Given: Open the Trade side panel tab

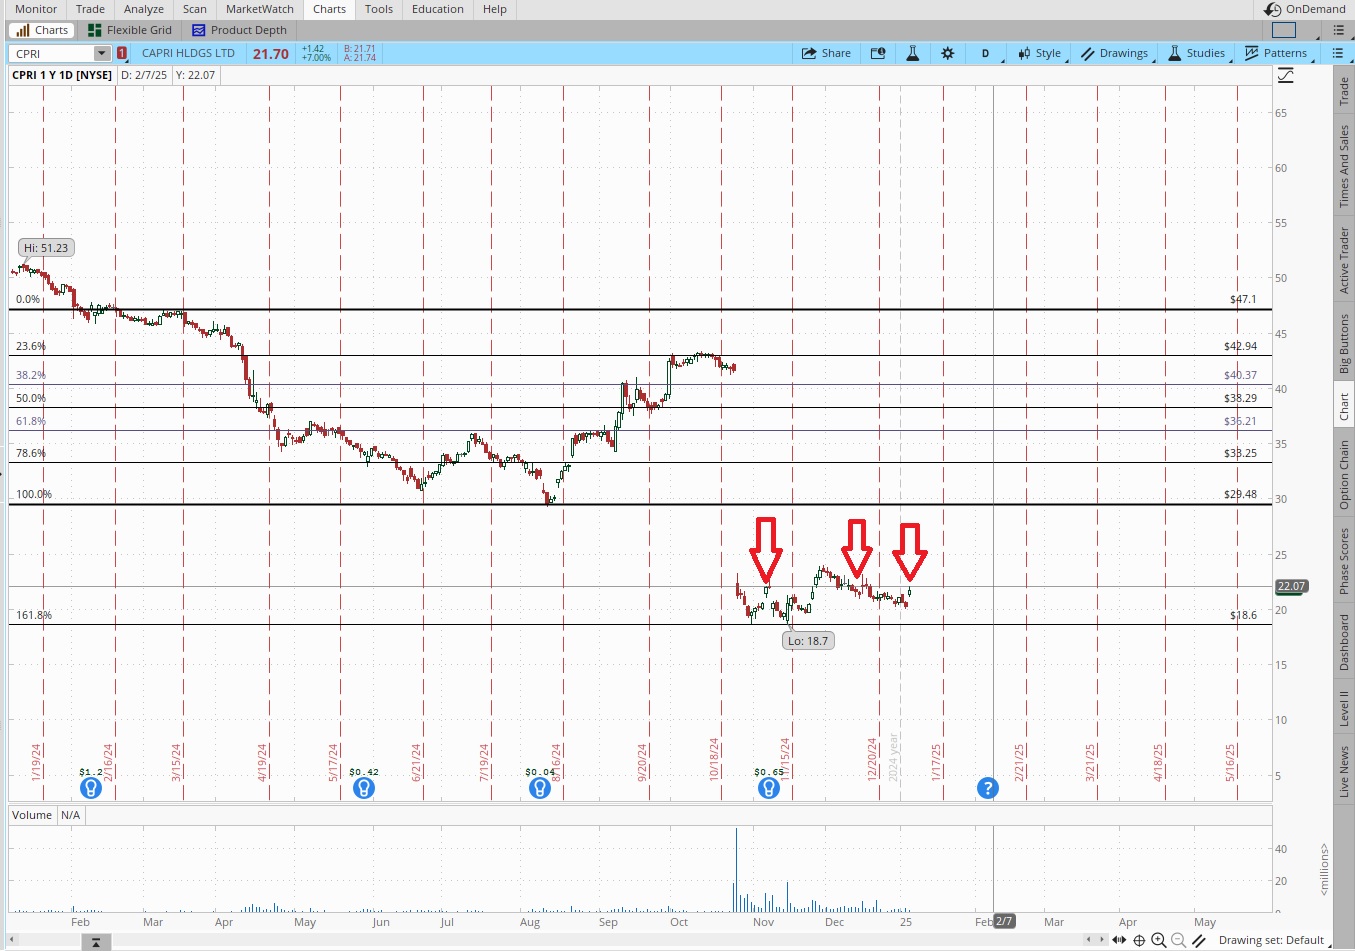Looking at the screenshot, I should (1344, 92).
